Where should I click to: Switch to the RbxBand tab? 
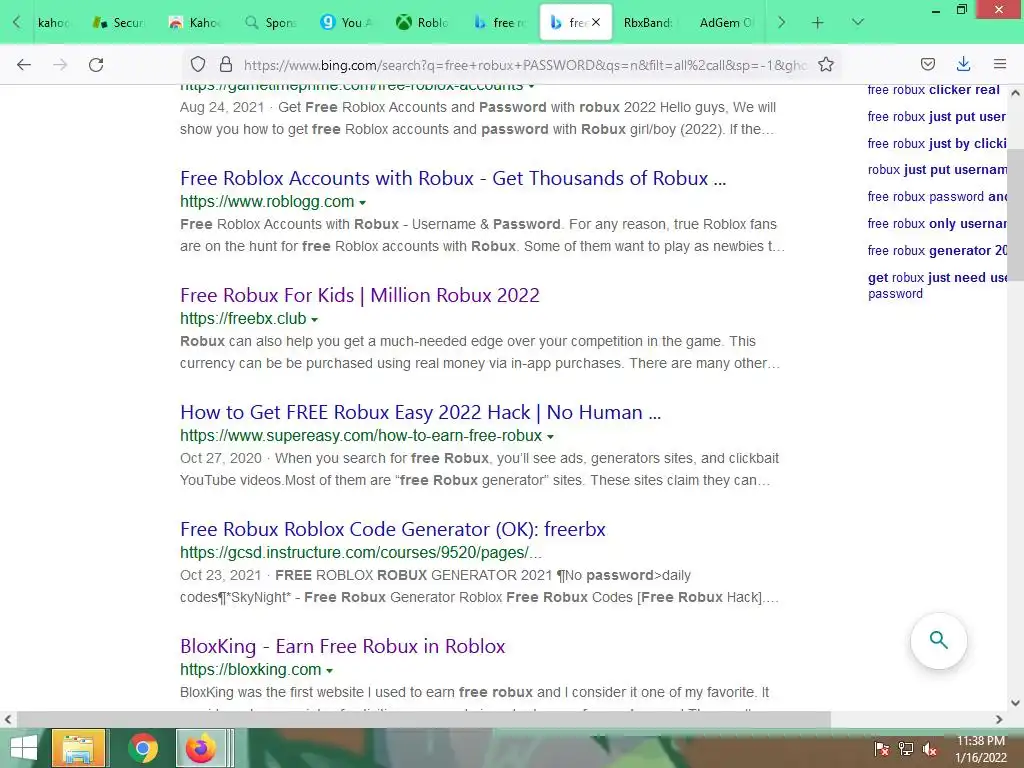pyautogui.click(x=648, y=23)
